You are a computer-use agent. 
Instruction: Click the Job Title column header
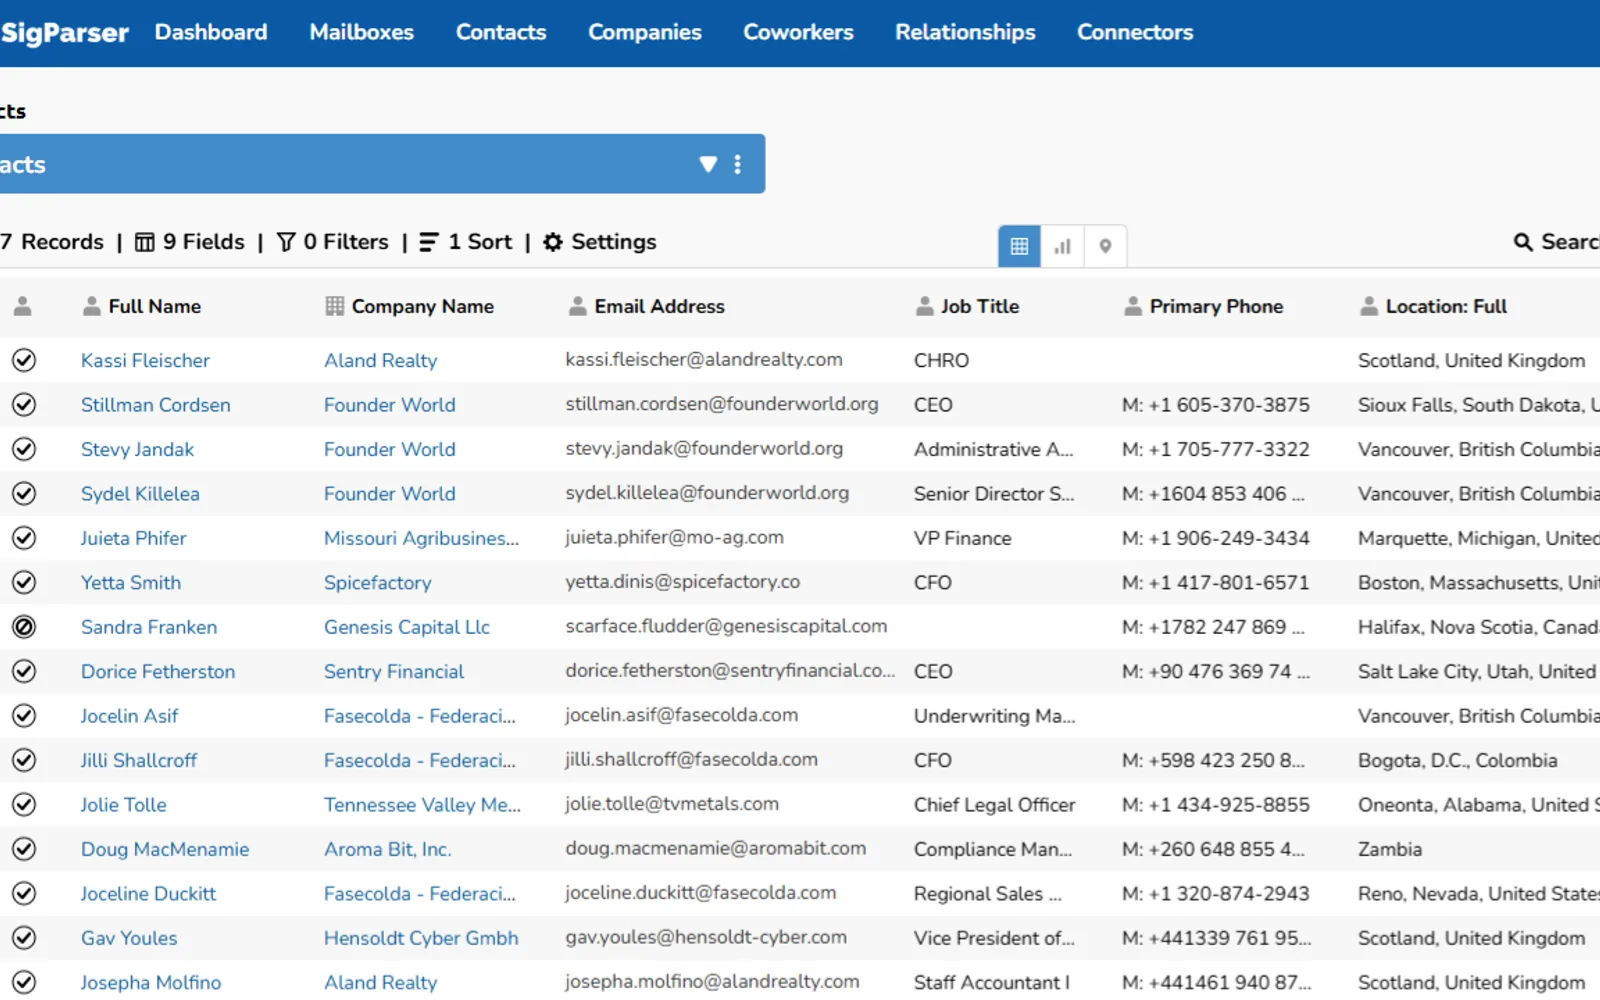968,306
